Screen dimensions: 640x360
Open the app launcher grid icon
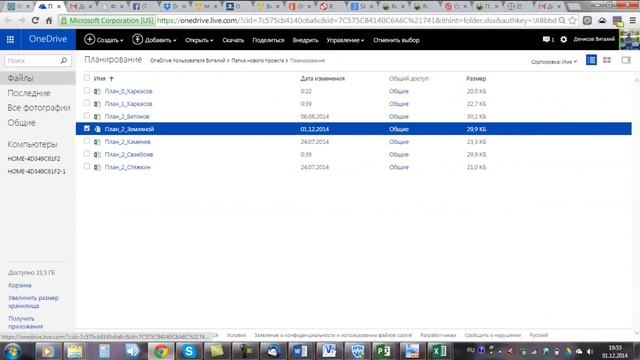[10, 40]
